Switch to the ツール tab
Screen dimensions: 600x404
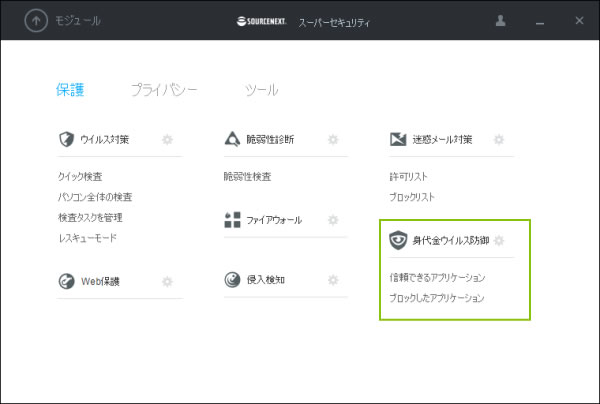click(262, 90)
